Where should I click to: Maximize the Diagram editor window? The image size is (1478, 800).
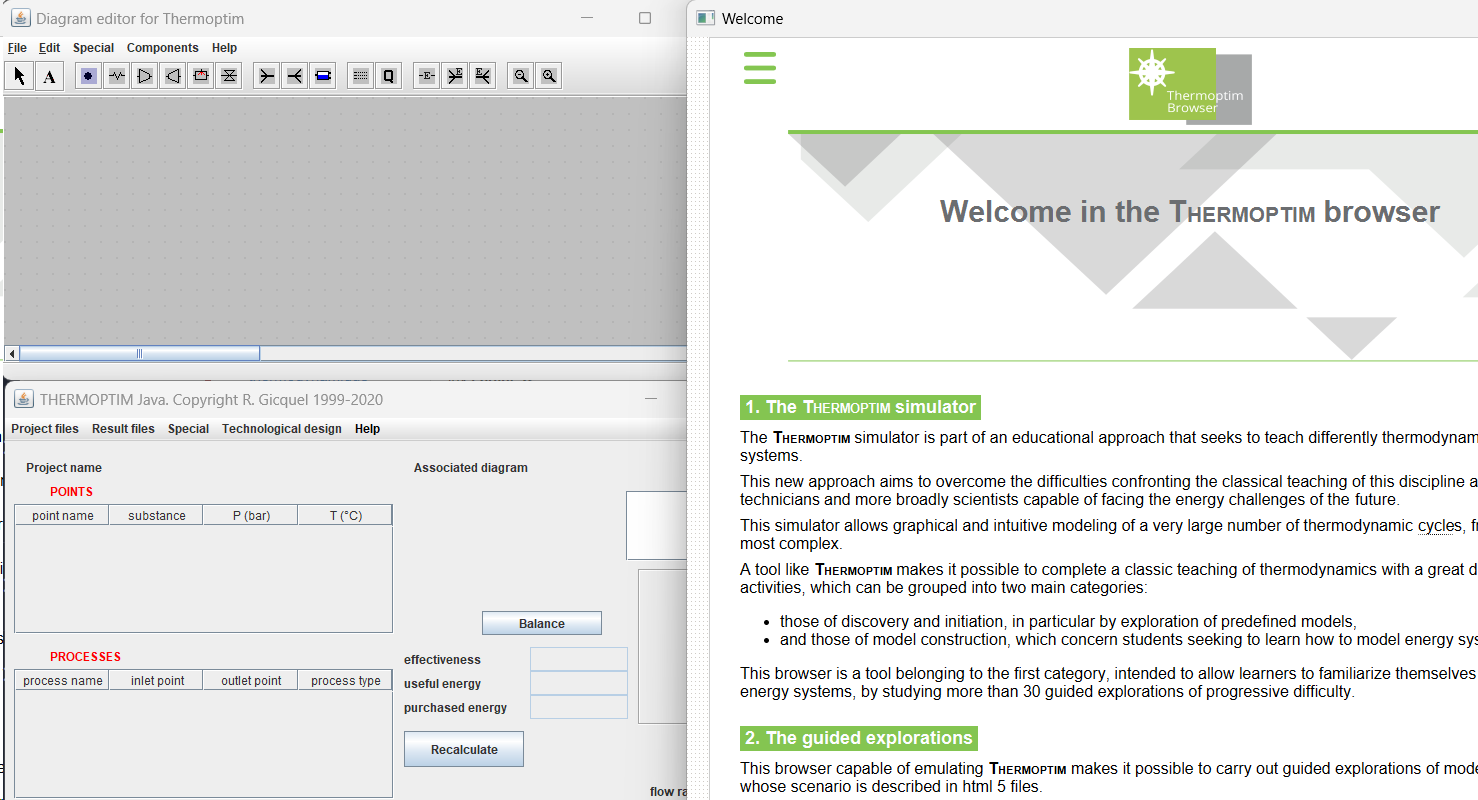pyautogui.click(x=645, y=18)
